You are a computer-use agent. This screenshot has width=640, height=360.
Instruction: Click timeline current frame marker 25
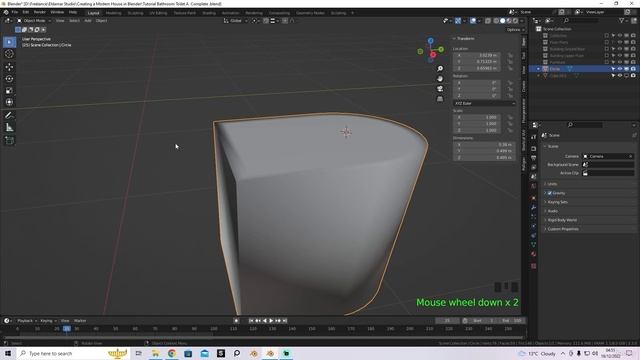tap(67, 329)
